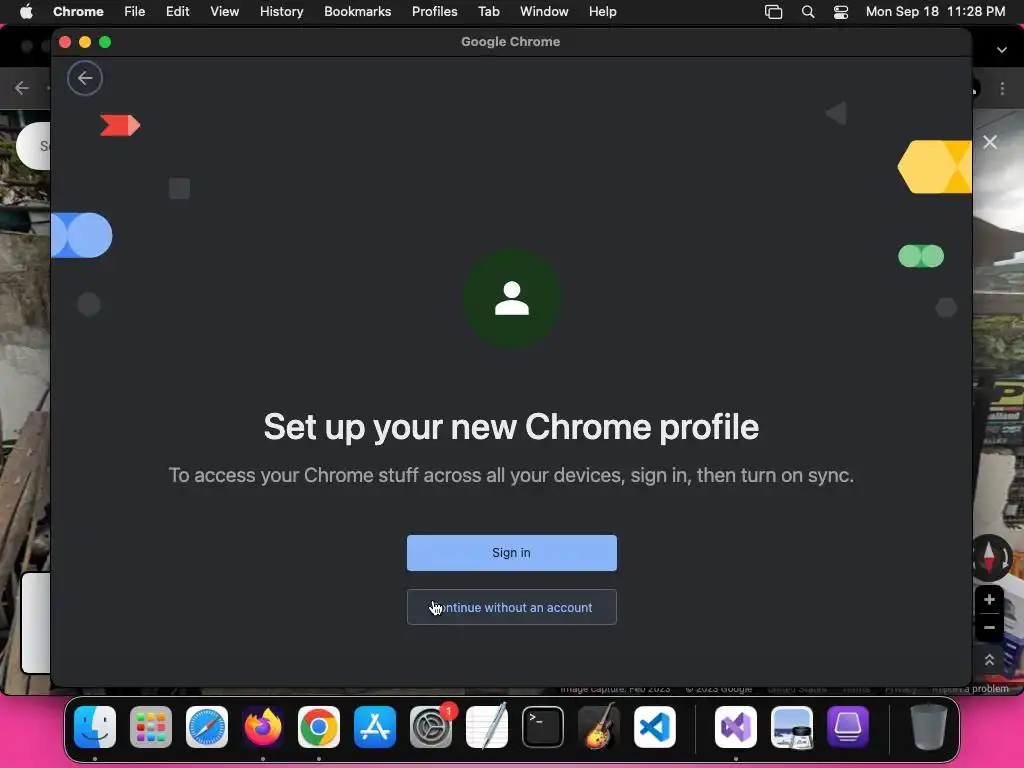Minimize the profile setup window
Image resolution: width=1024 pixels, height=768 pixels.
click(x=85, y=42)
